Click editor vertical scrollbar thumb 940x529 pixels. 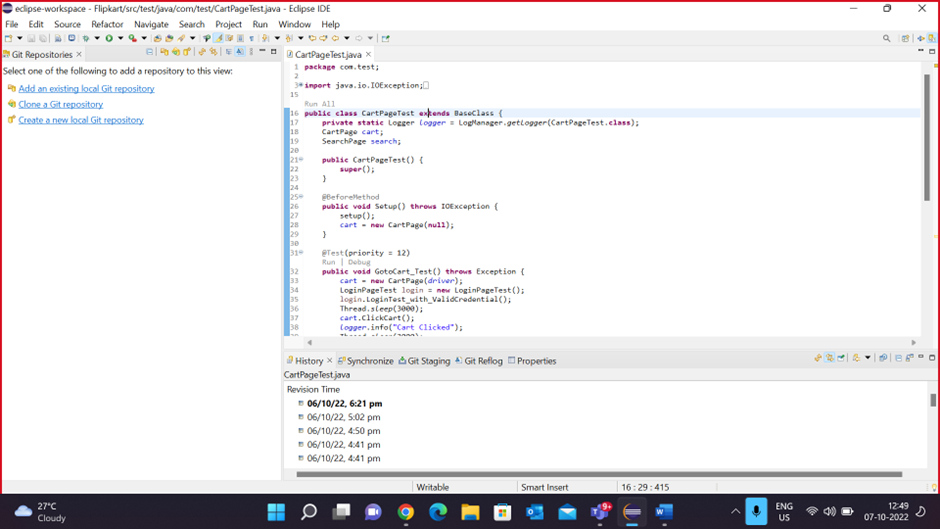[x=927, y=138]
